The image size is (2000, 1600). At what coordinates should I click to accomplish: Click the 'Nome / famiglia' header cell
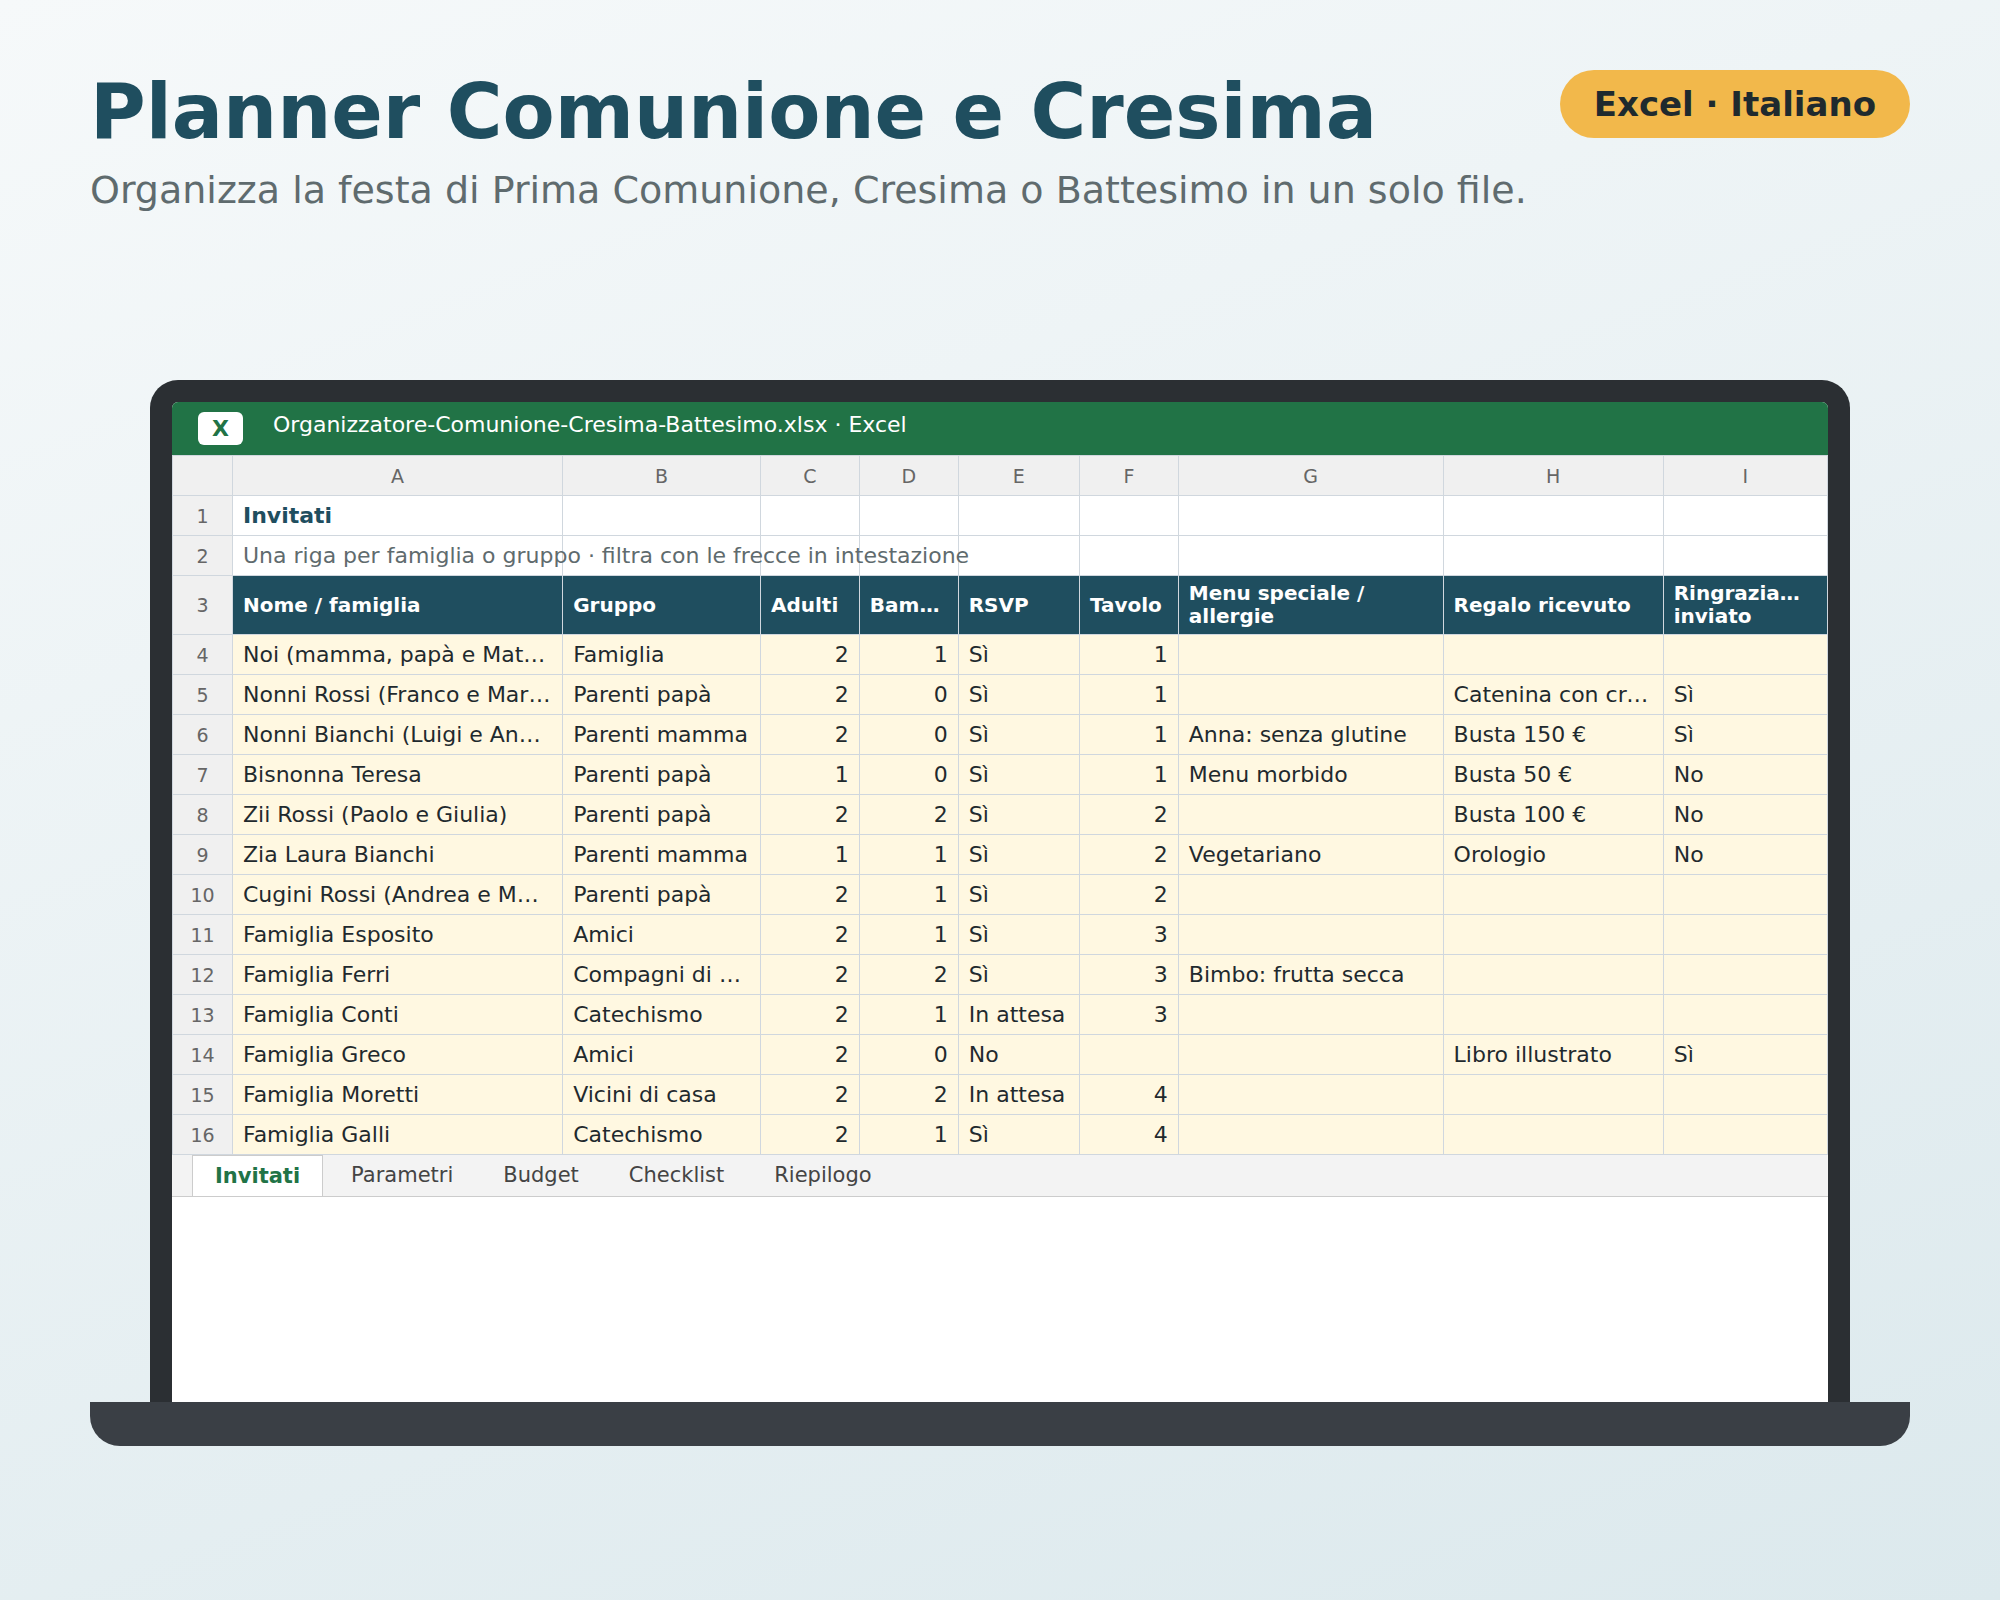[x=397, y=605]
